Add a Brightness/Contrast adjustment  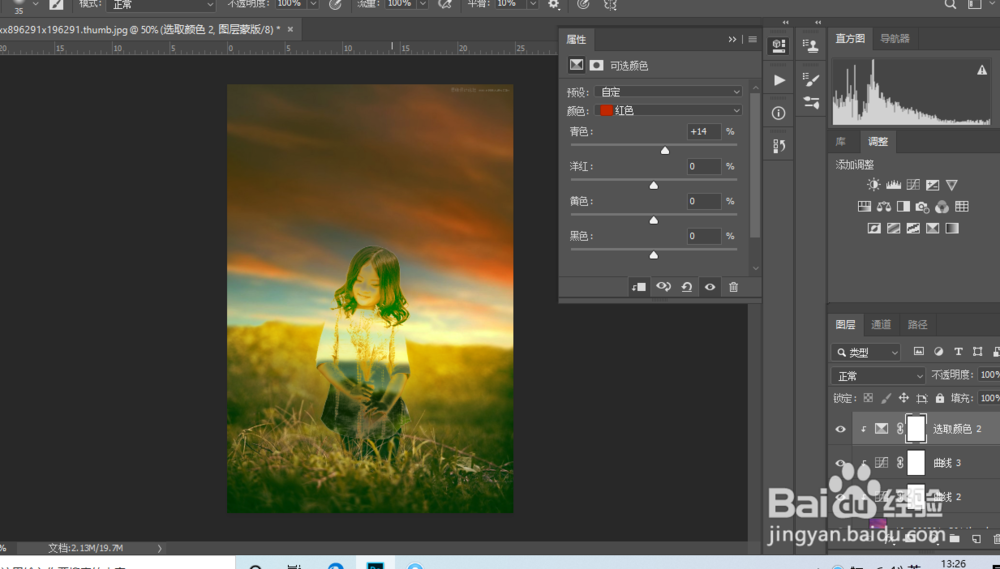873,185
